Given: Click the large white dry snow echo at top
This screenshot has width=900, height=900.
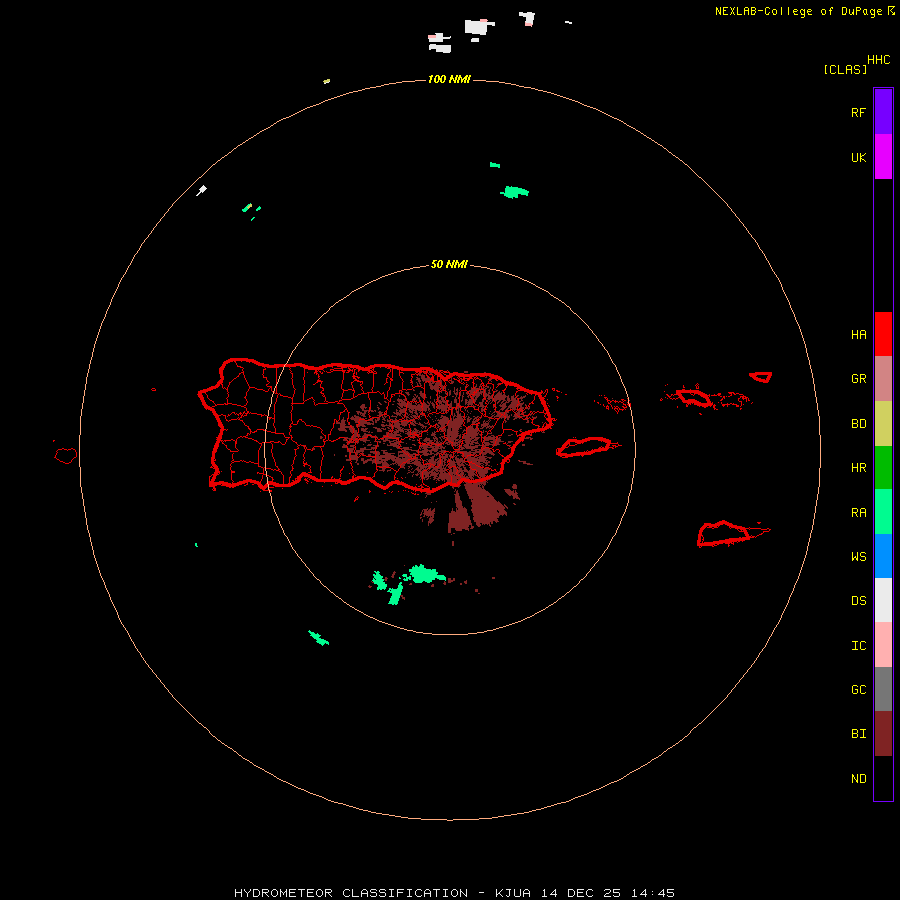Looking at the screenshot, I should coord(477,27).
